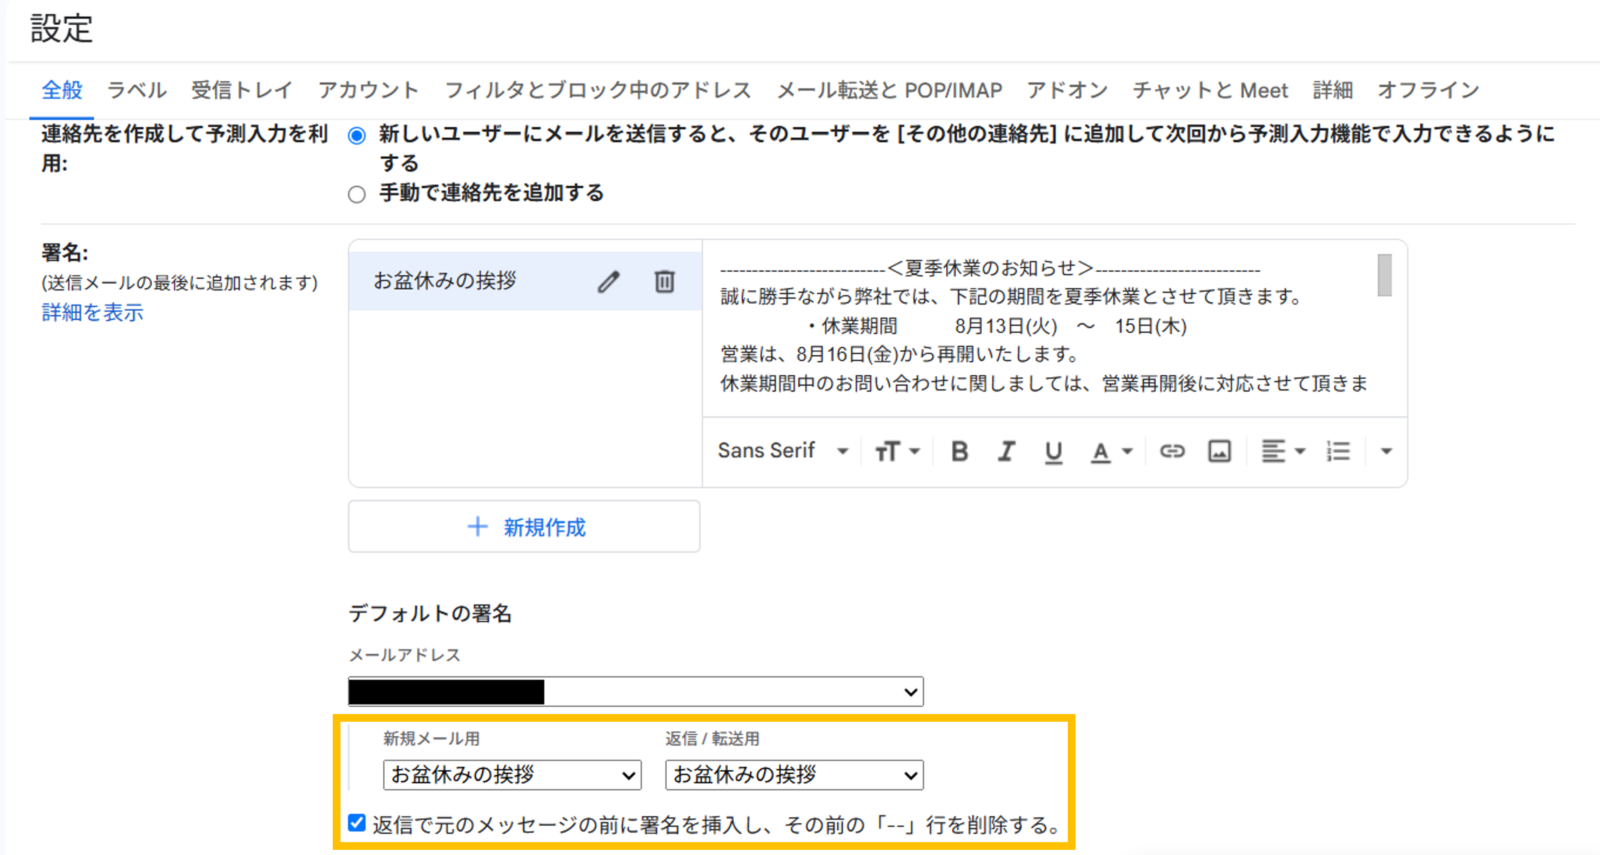Open the text color picker
Screen dimensions: 1600x855
click(1110, 452)
